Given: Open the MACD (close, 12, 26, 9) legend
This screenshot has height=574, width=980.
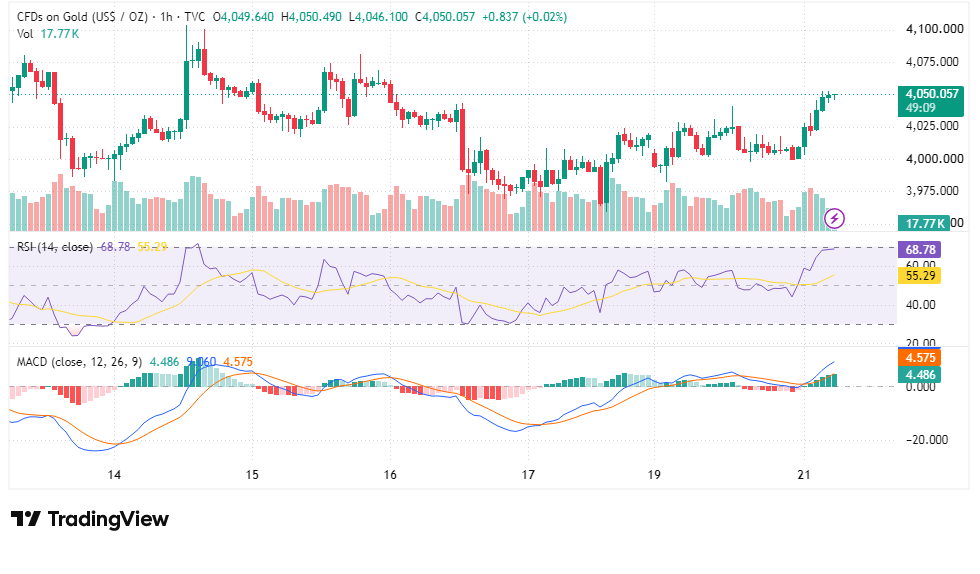Looking at the screenshot, I should pyautogui.click(x=79, y=362).
